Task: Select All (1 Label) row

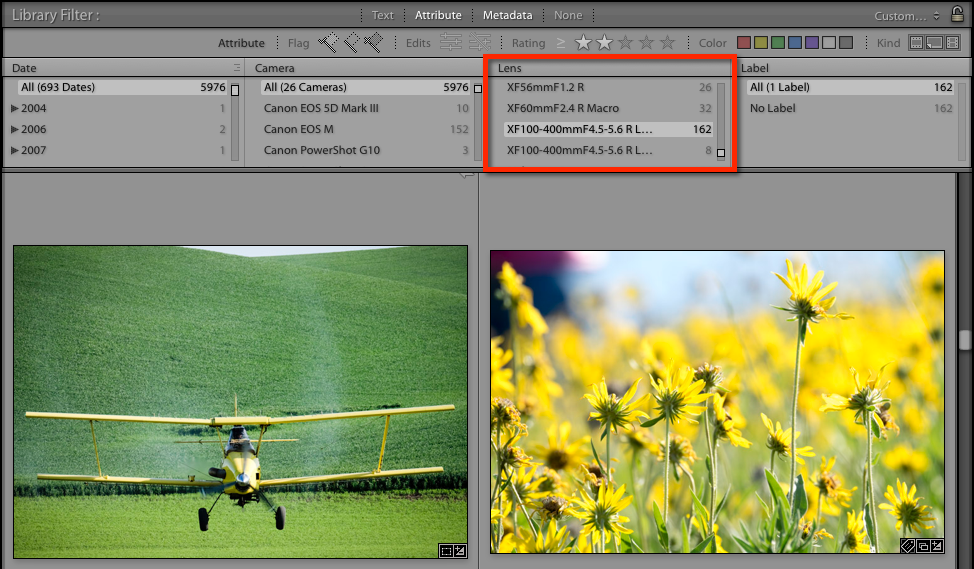Action: coord(850,87)
